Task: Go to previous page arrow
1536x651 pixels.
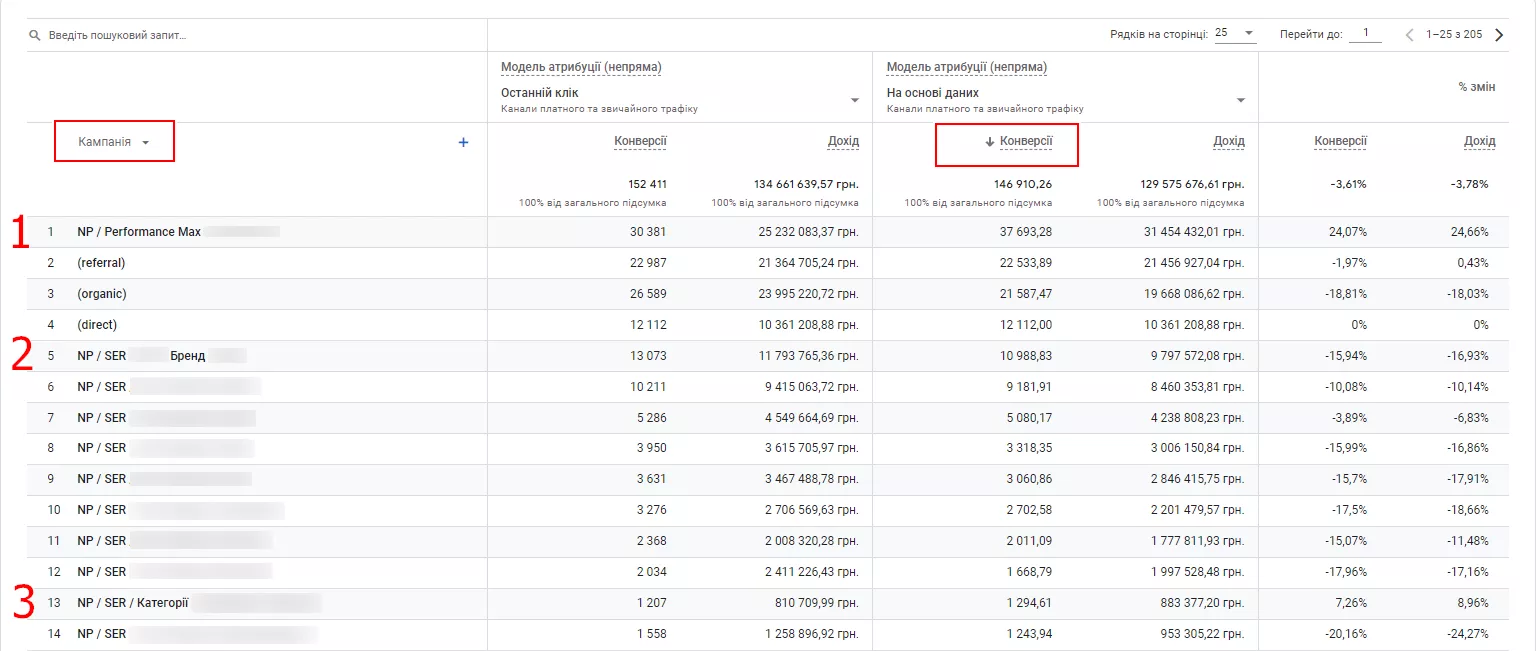Action: [1410, 35]
